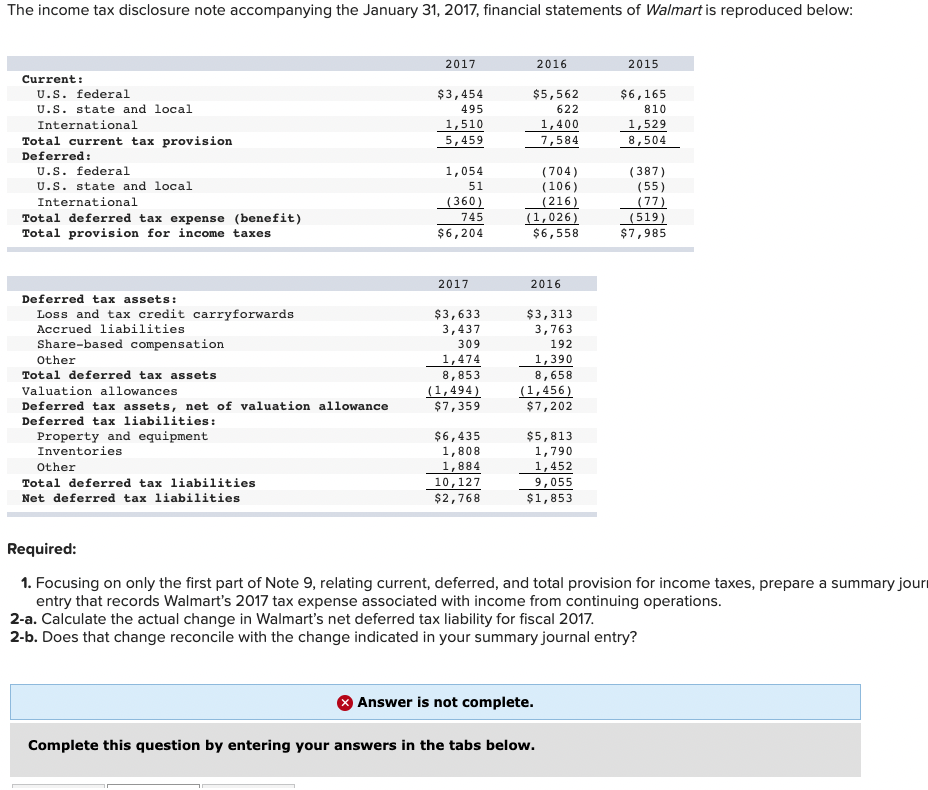Select the third answer tab at bottom

247,787
